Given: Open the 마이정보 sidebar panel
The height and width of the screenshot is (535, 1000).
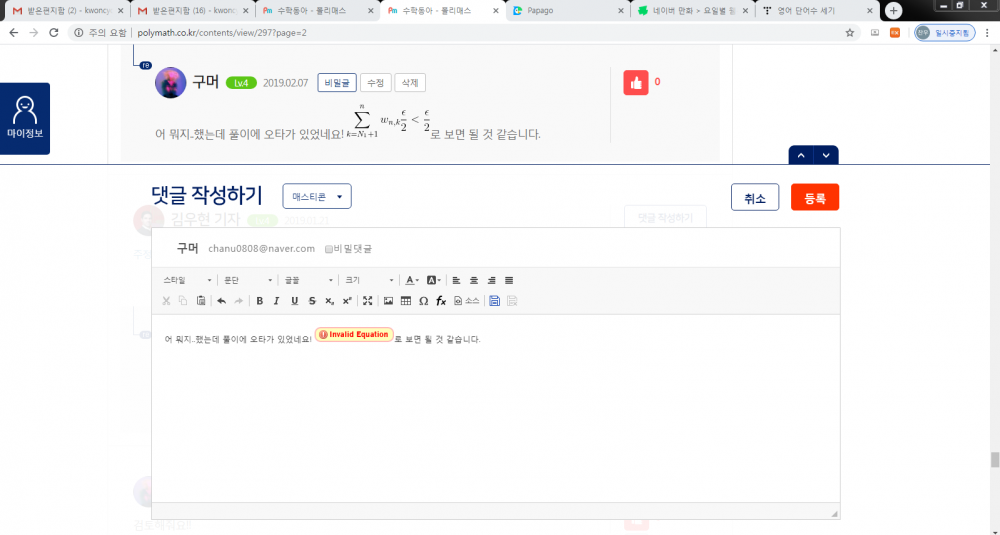Looking at the screenshot, I should [25, 119].
